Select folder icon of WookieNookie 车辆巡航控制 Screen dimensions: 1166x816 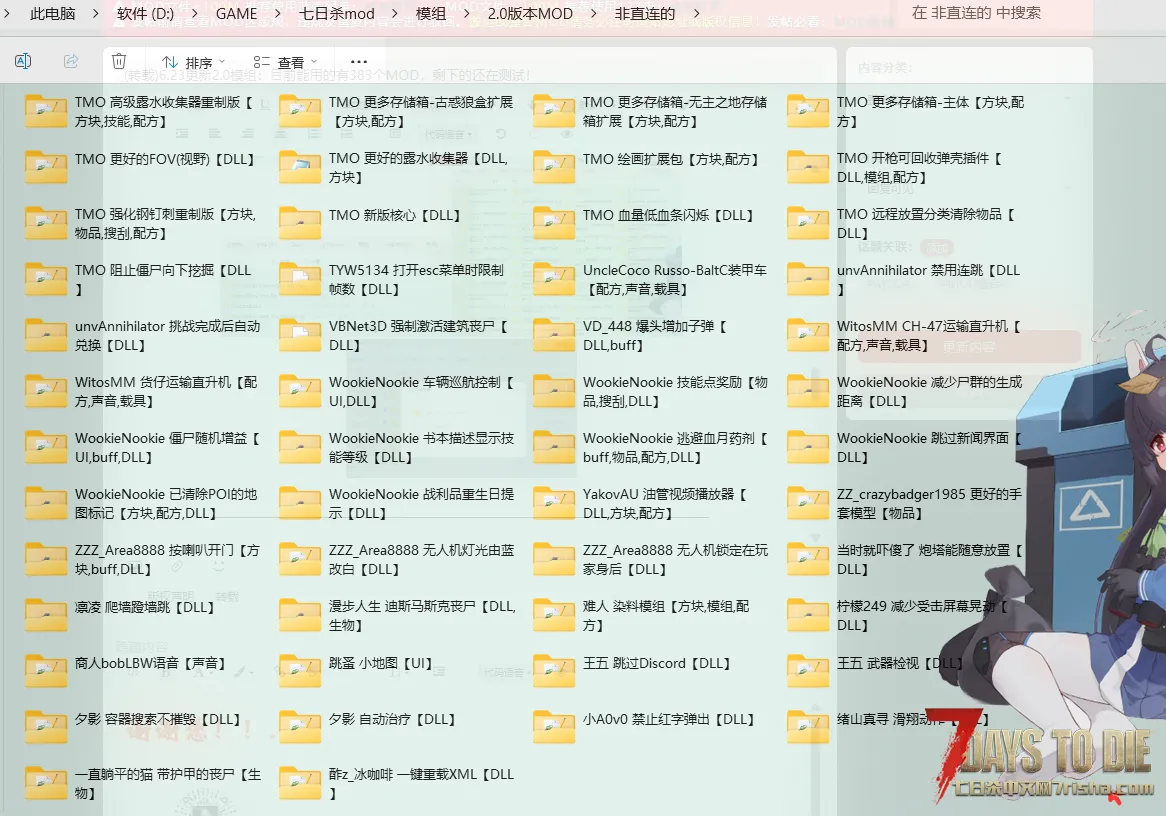pos(300,391)
